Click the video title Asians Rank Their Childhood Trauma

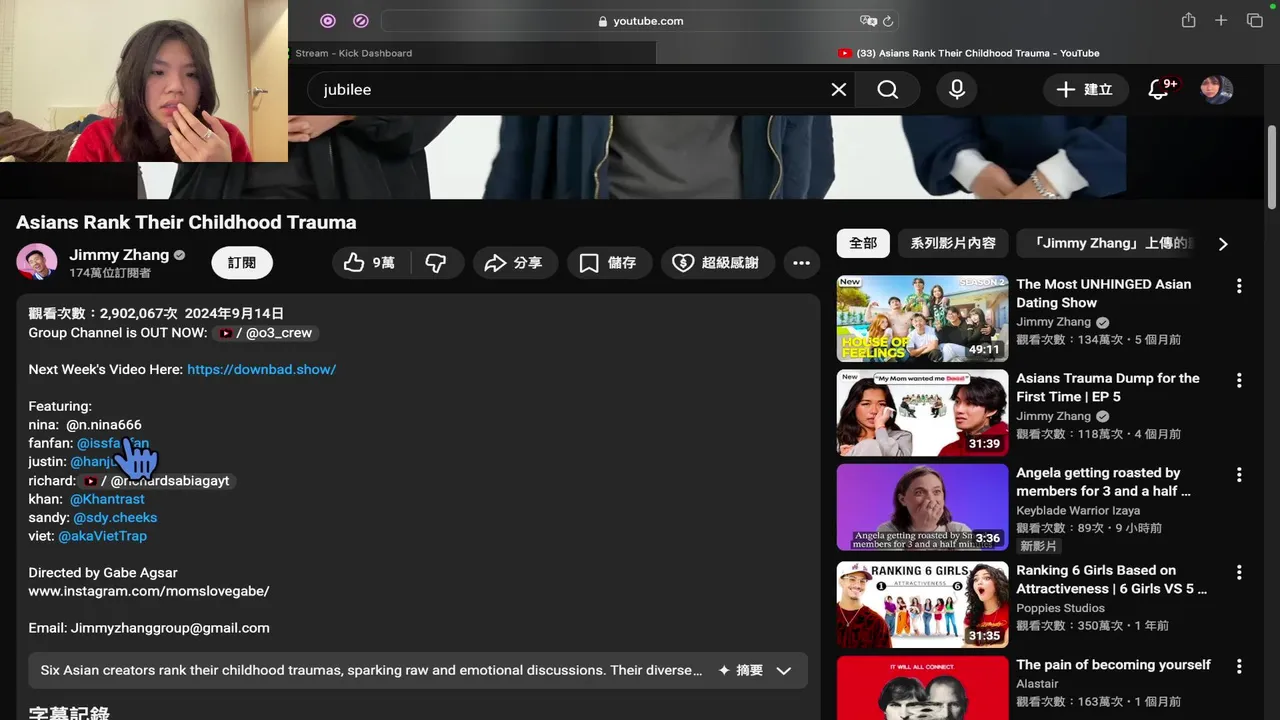(x=186, y=222)
